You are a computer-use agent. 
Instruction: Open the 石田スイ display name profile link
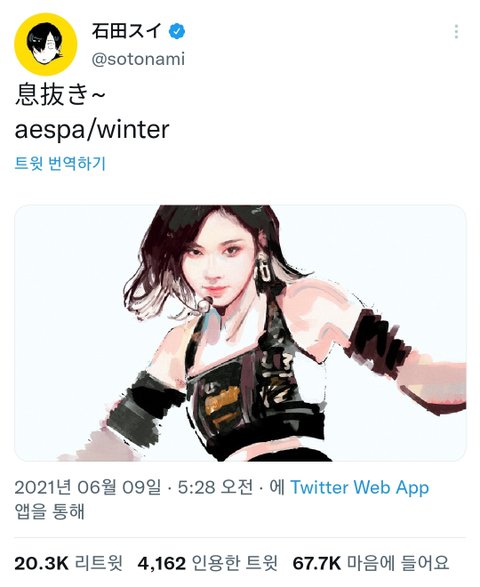point(126,31)
